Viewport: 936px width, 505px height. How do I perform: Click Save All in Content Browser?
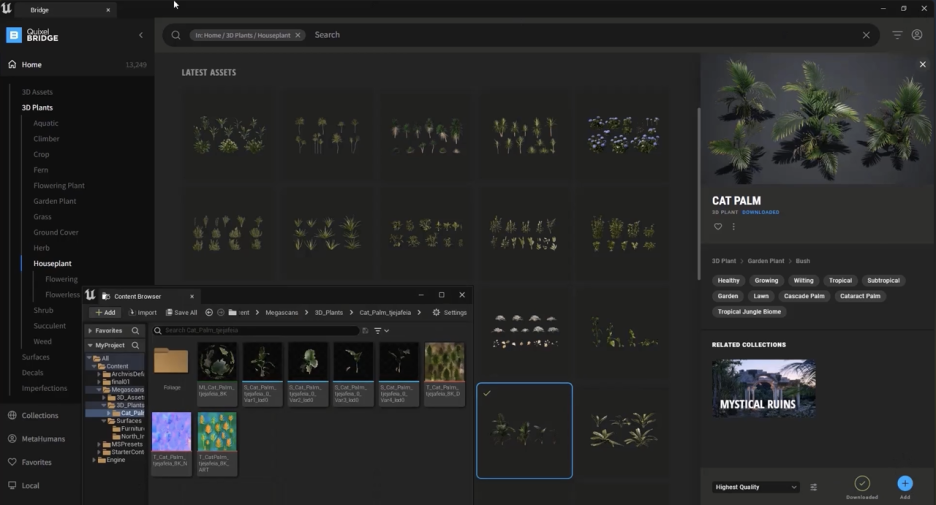[181, 312]
